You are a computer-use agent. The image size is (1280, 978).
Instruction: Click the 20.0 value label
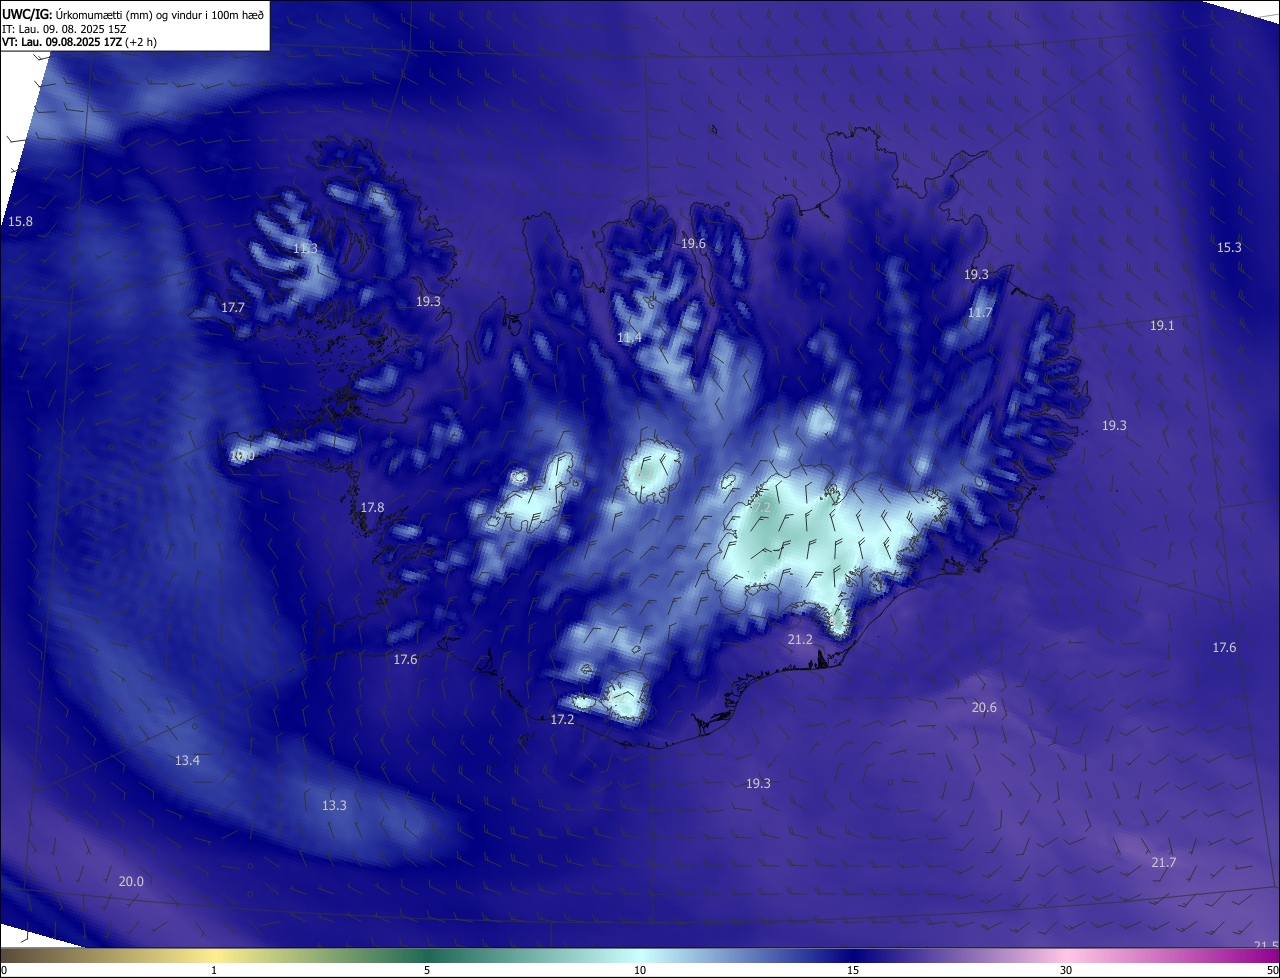[131, 882]
